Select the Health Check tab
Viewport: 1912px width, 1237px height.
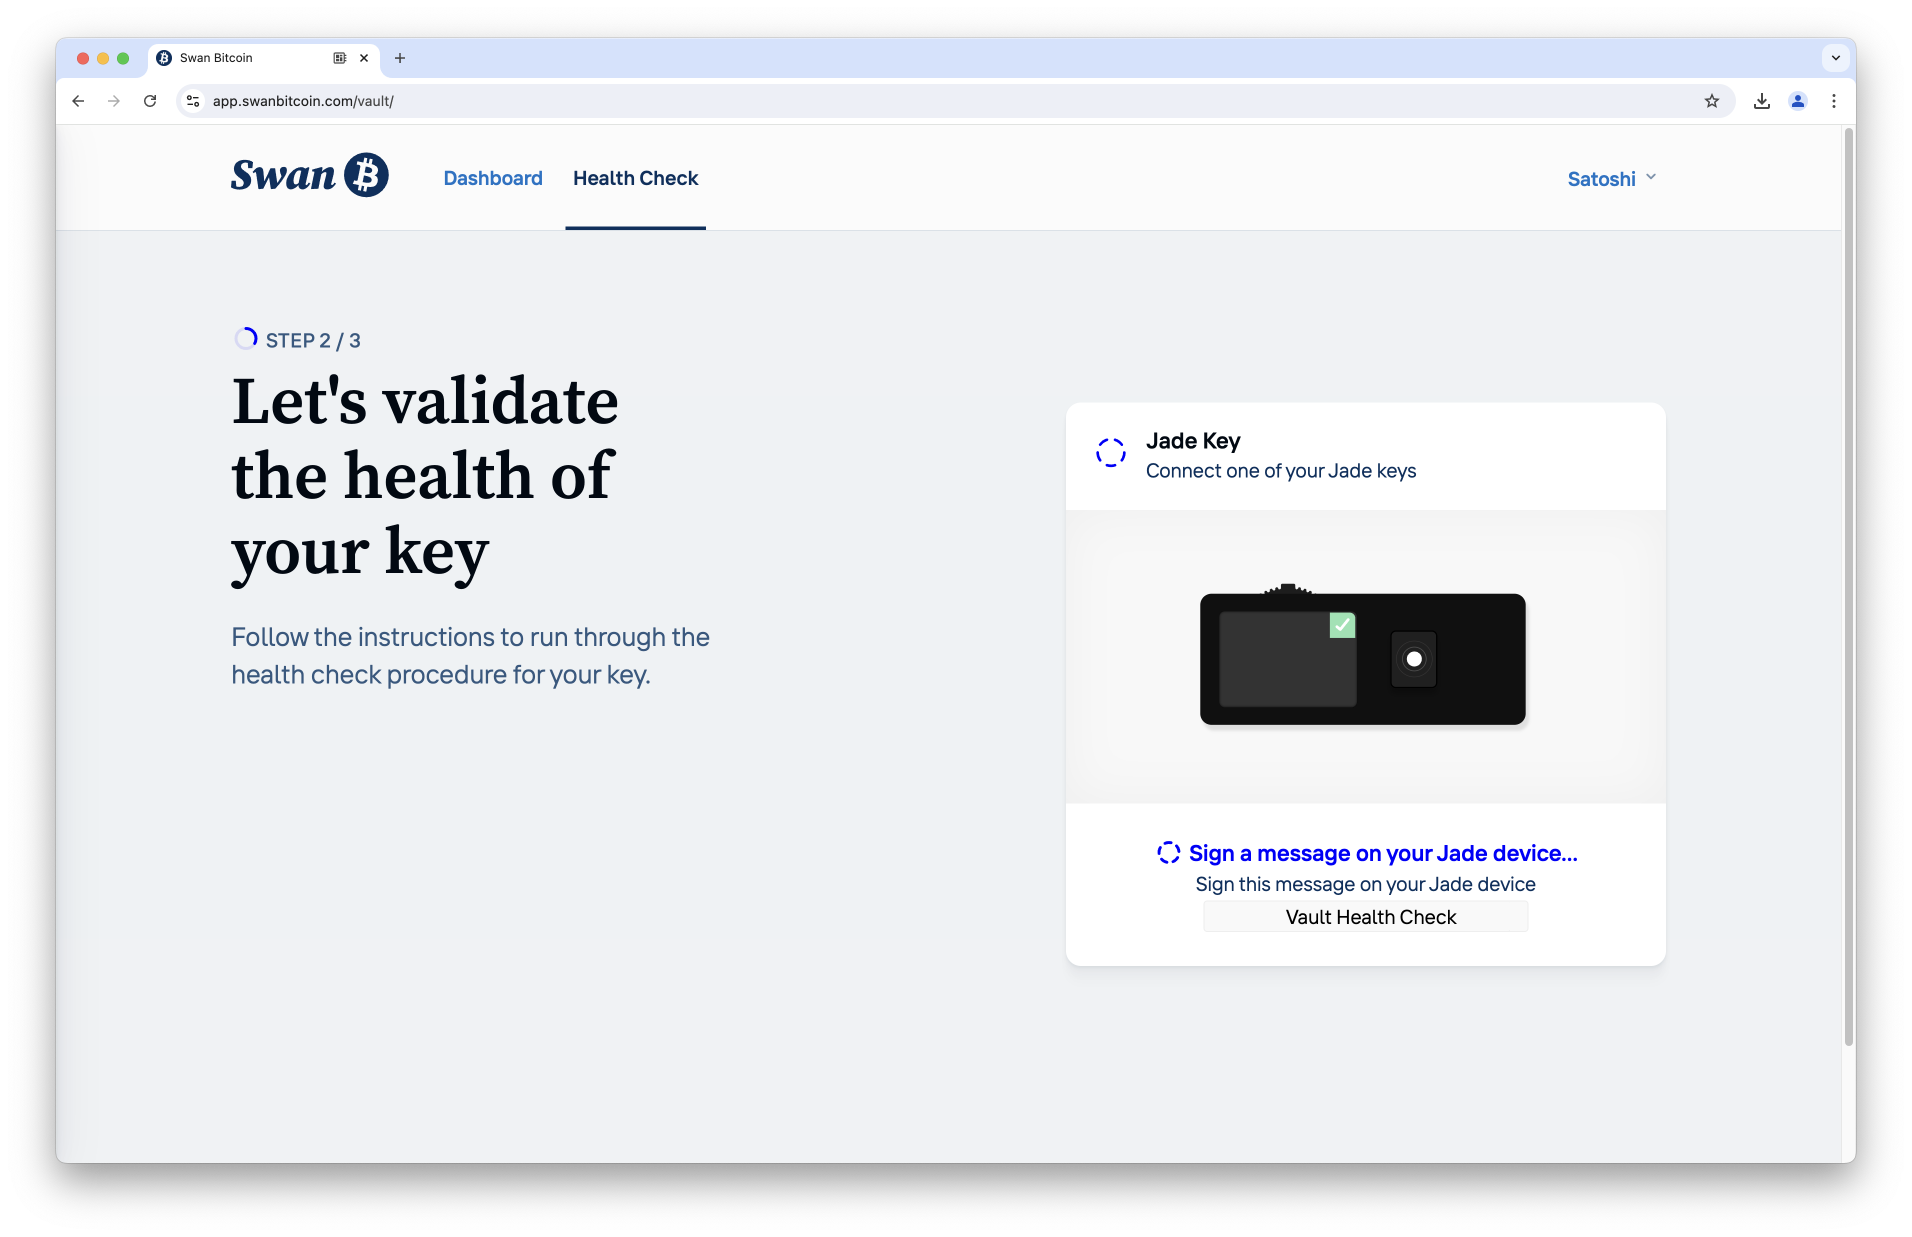tap(636, 178)
